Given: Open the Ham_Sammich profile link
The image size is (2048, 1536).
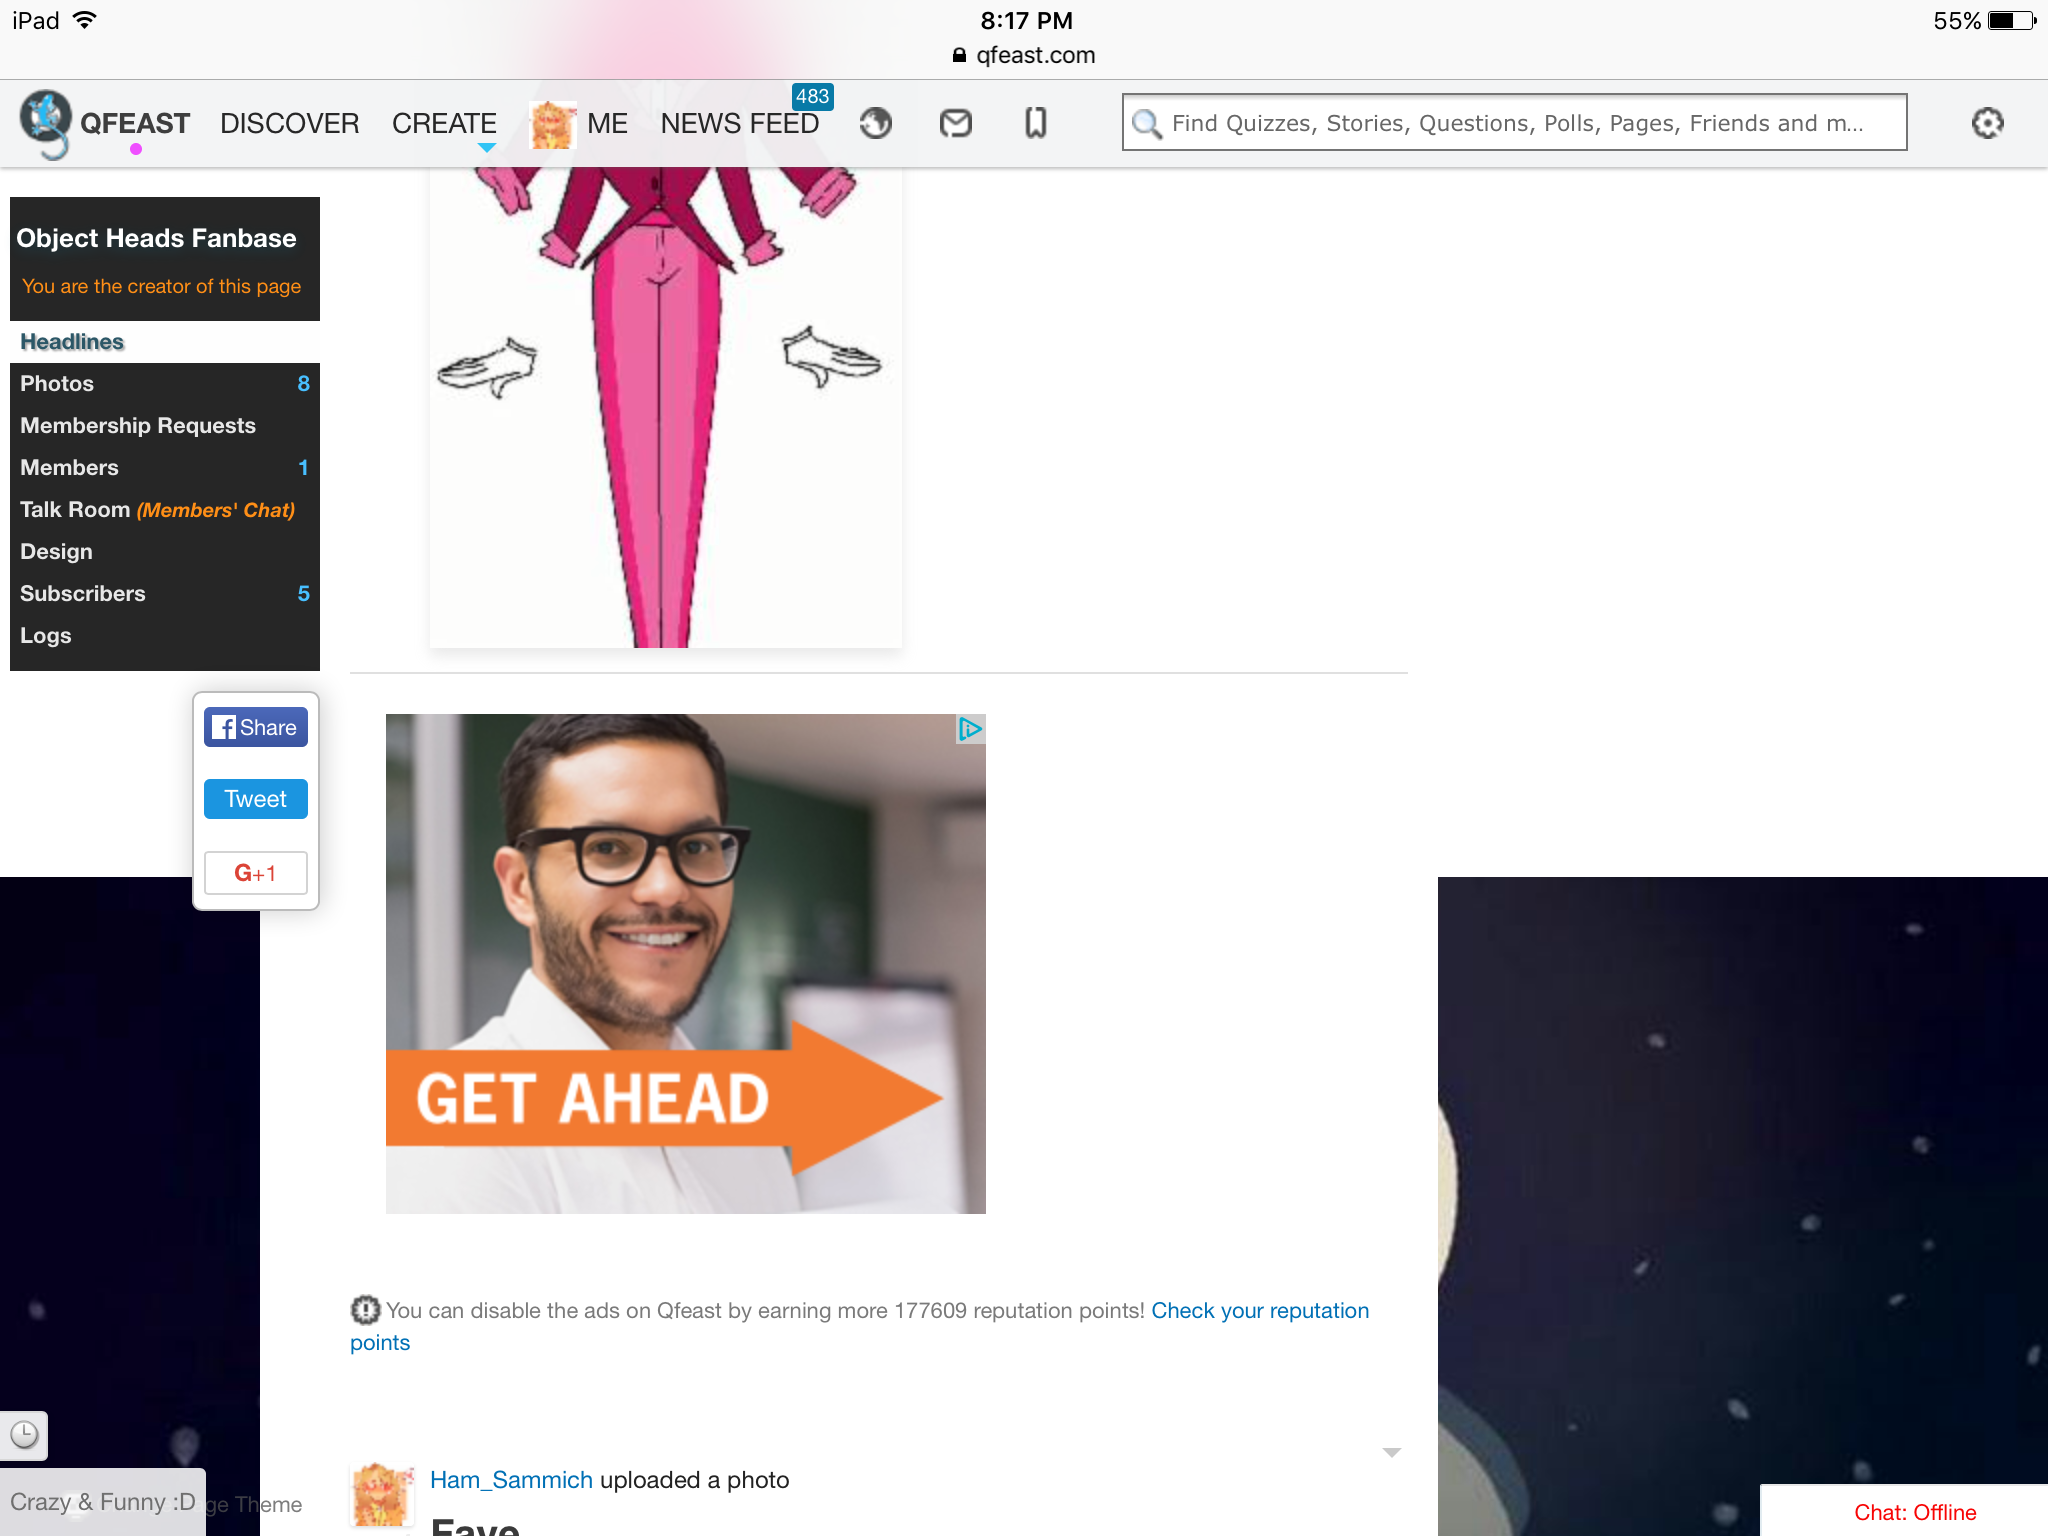Looking at the screenshot, I should pos(511,1480).
